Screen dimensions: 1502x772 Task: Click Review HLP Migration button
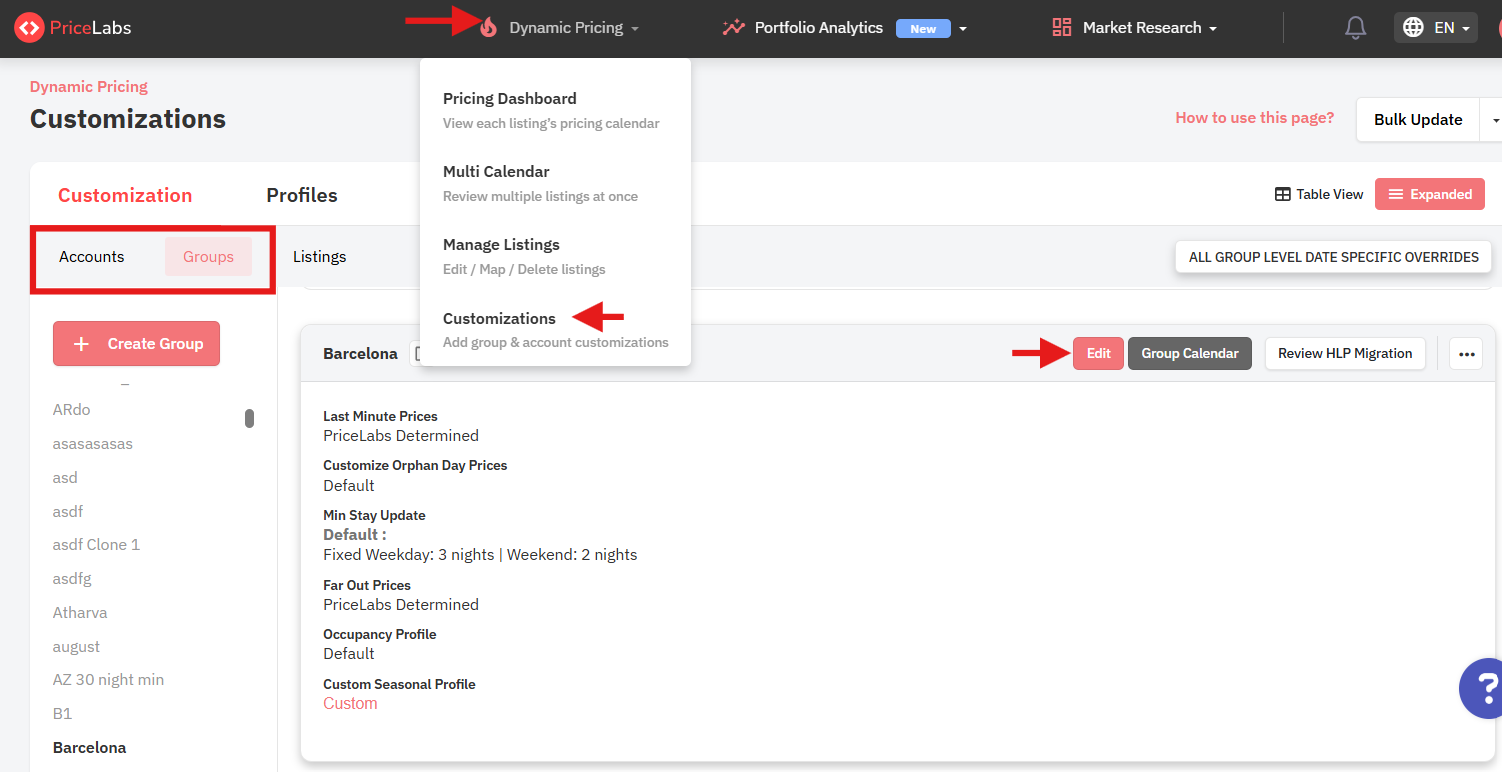click(x=1345, y=354)
